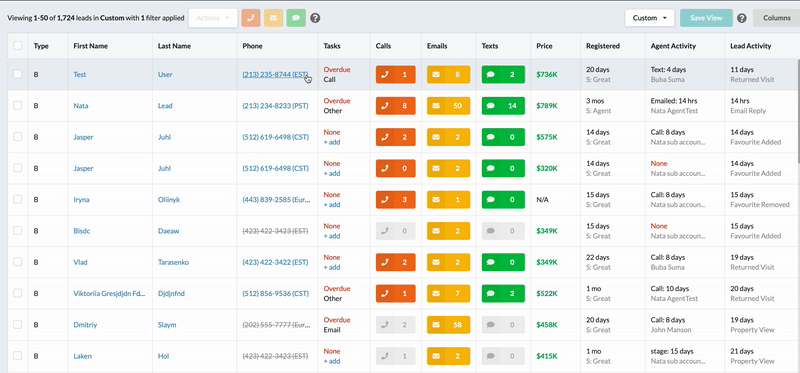
Task: Sort by First Name column header
Action: click(x=90, y=46)
